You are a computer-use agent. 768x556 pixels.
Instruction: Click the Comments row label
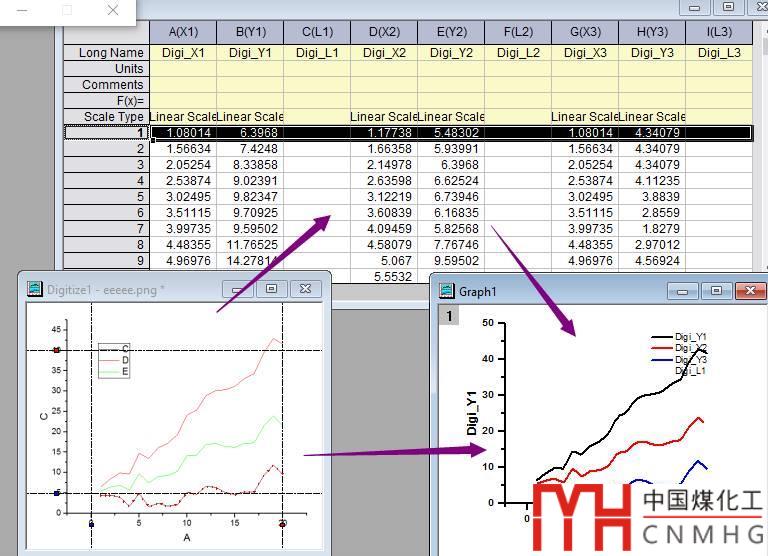point(107,85)
